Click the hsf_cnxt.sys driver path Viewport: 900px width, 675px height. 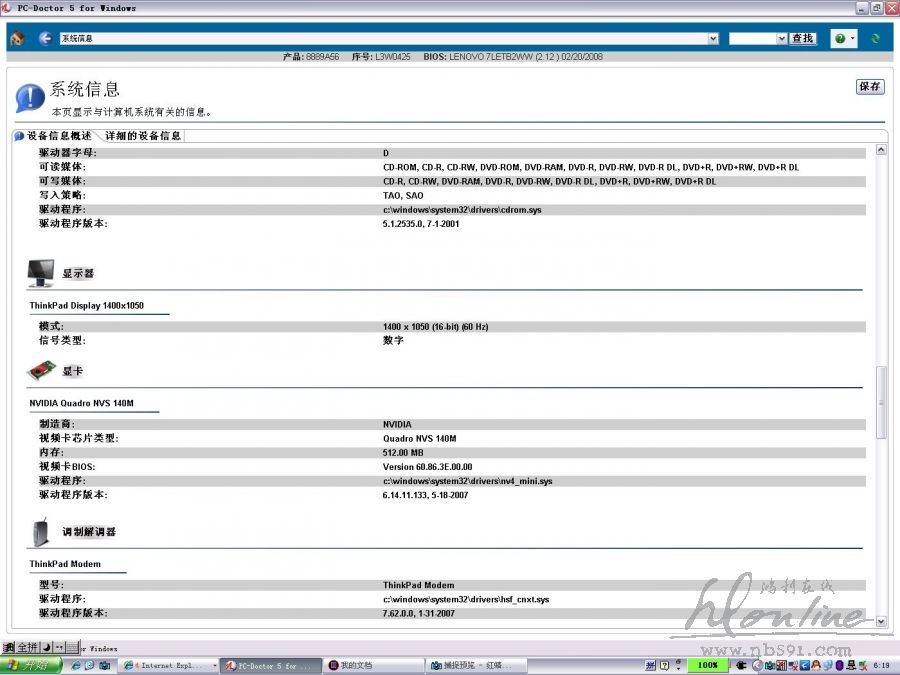coord(466,599)
